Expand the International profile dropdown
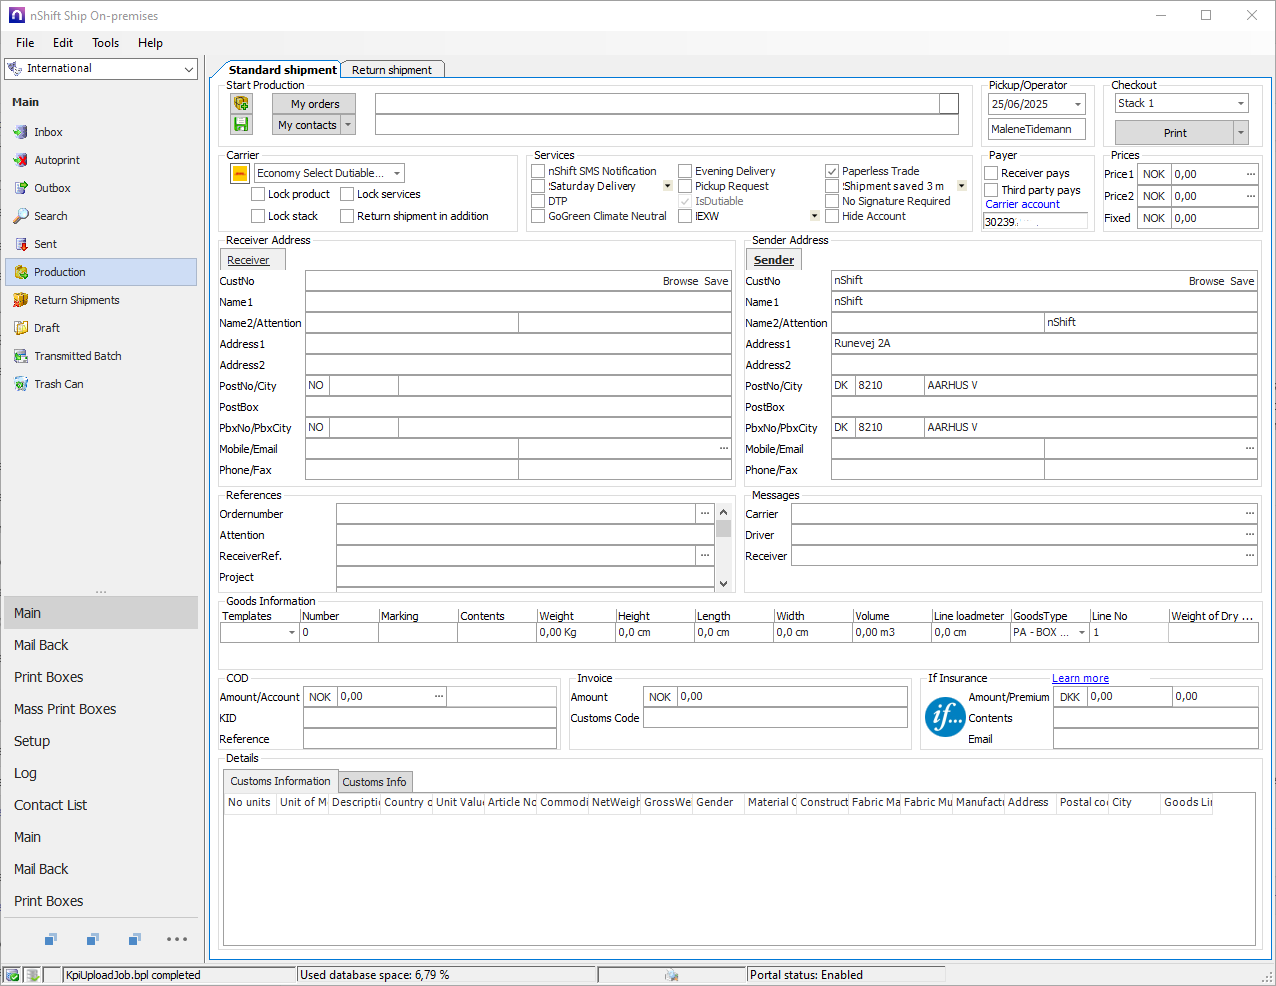Screen dimensions: 1276x986 click(188, 69)
